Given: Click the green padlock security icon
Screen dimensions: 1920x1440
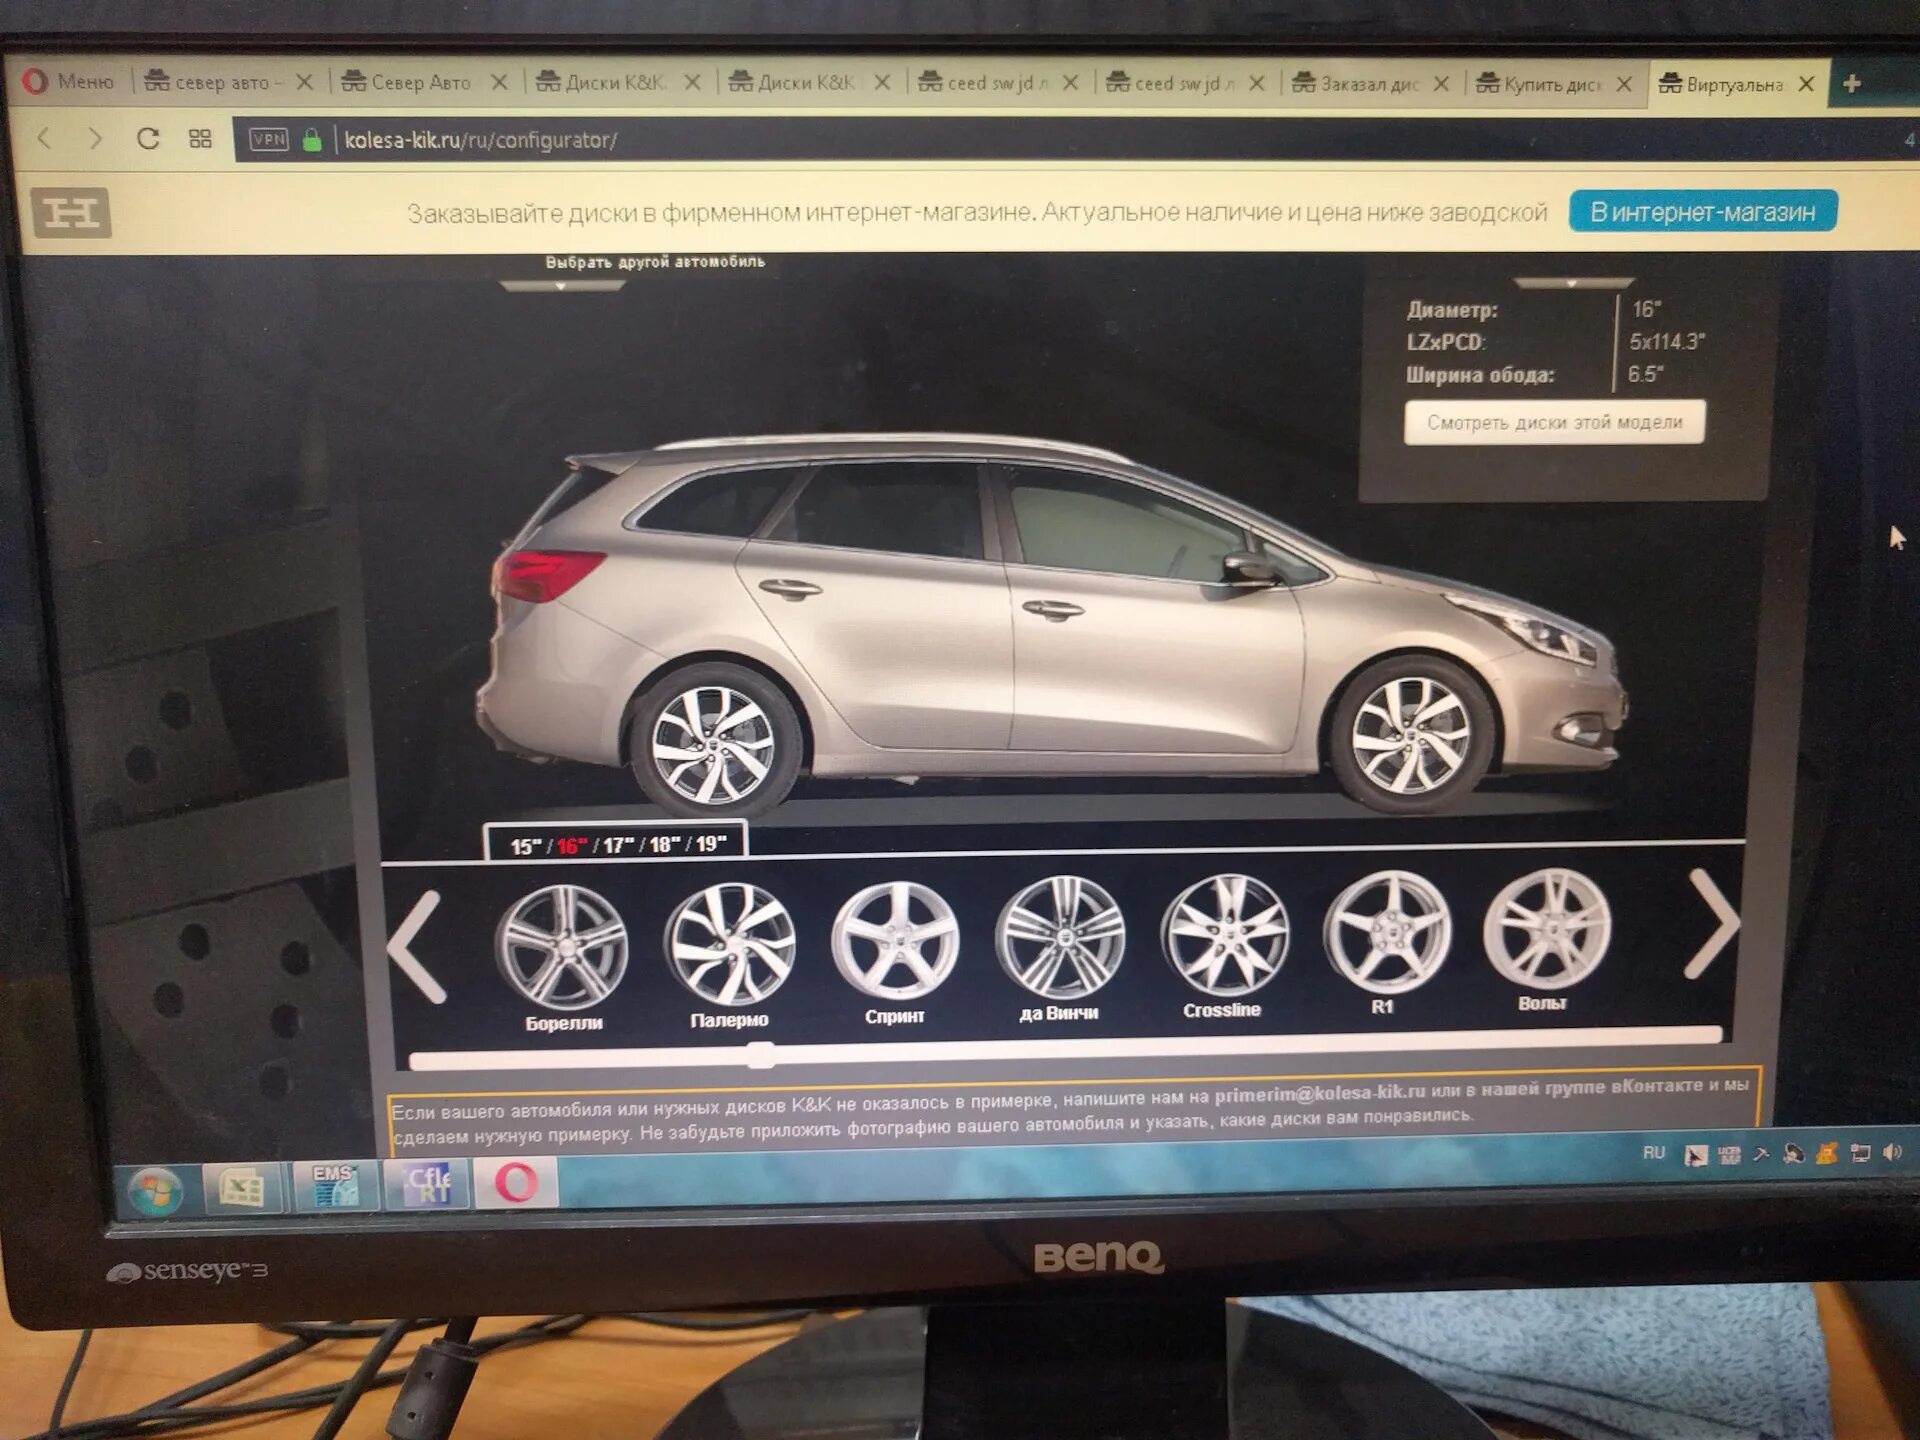Looking at the screenshot, I should (x=312, y=140).
